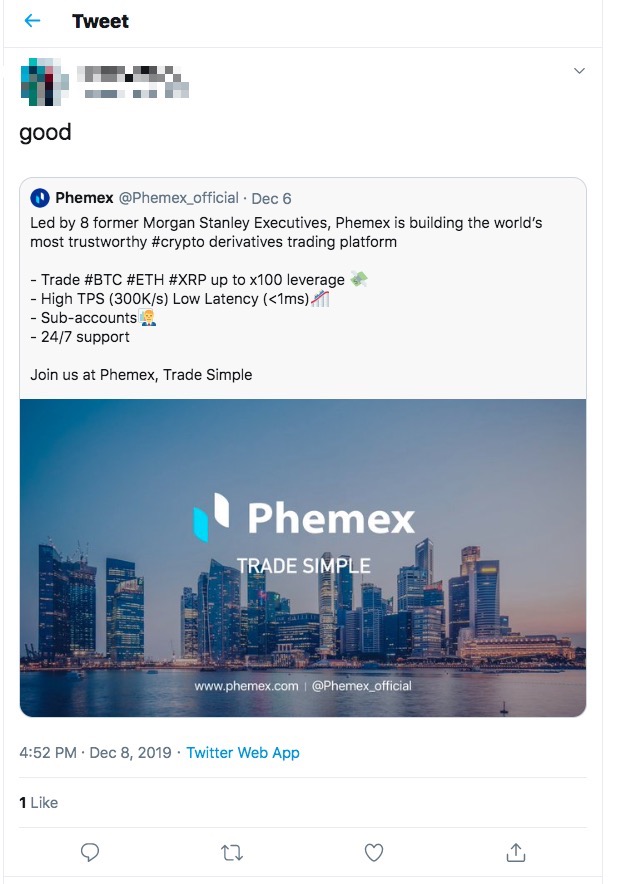Click the @Phemex_official handle
The image size is (619, 884).
point(179,198)
